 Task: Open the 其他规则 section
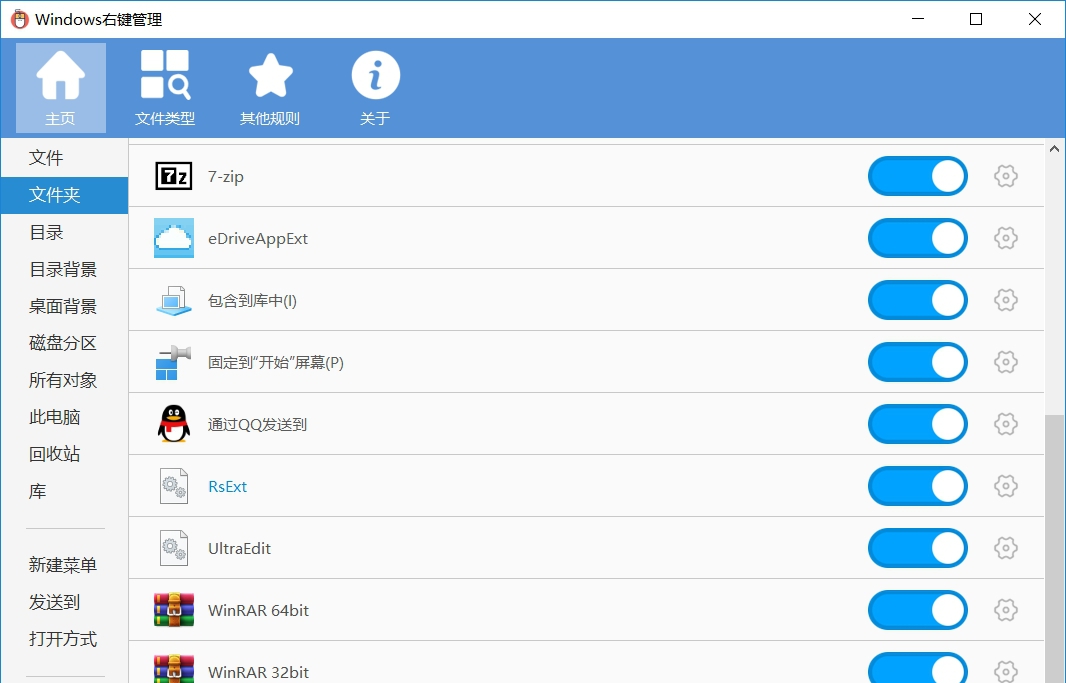pos(269,85)
